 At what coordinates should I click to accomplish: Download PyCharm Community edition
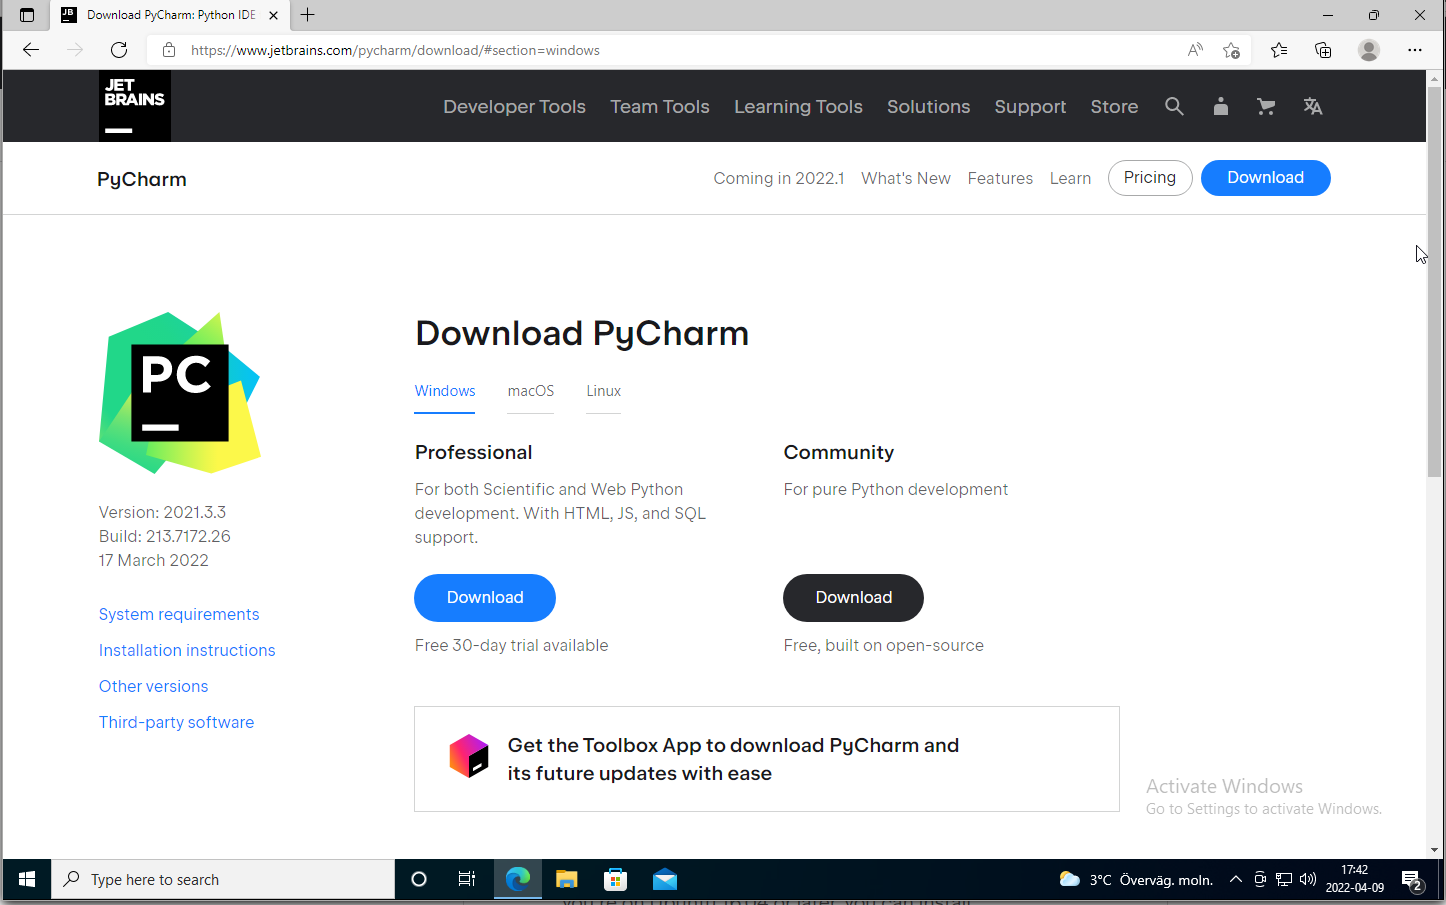pyautogui.click(x=853, y=597)
